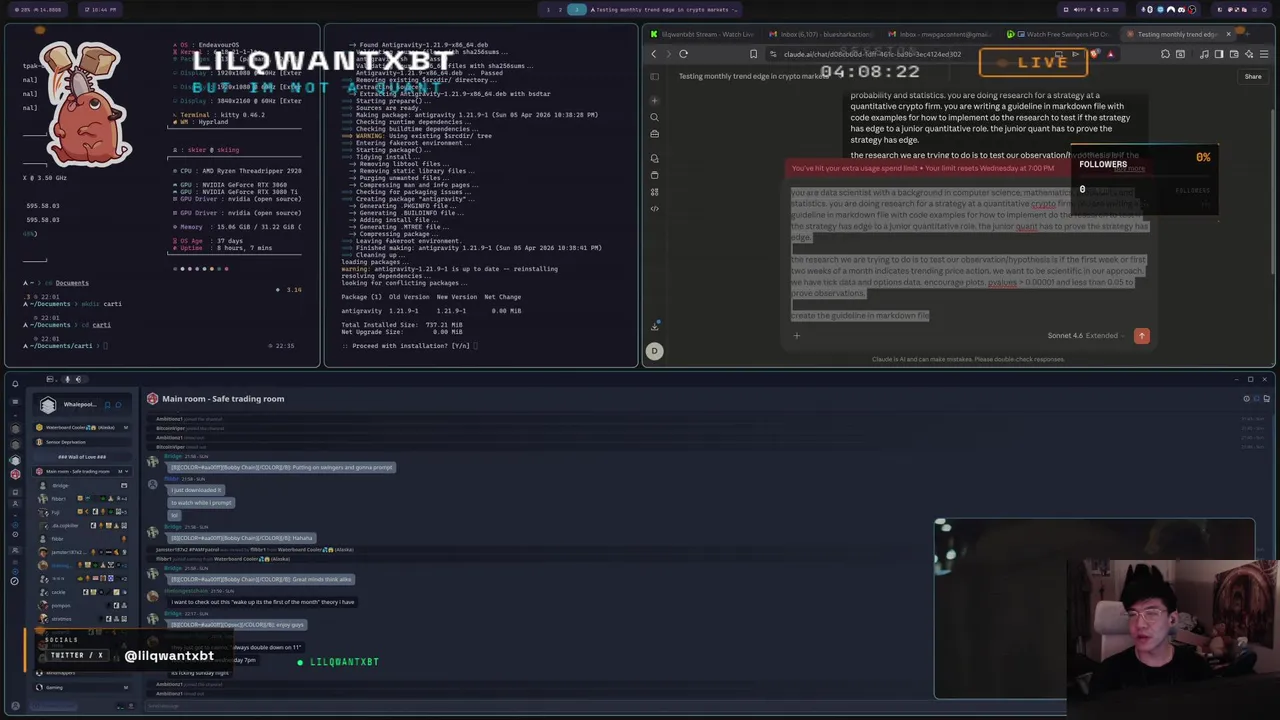The image size is (1280, 720).
Task: Click the browser back arrow
Action: tap(654, 54)
